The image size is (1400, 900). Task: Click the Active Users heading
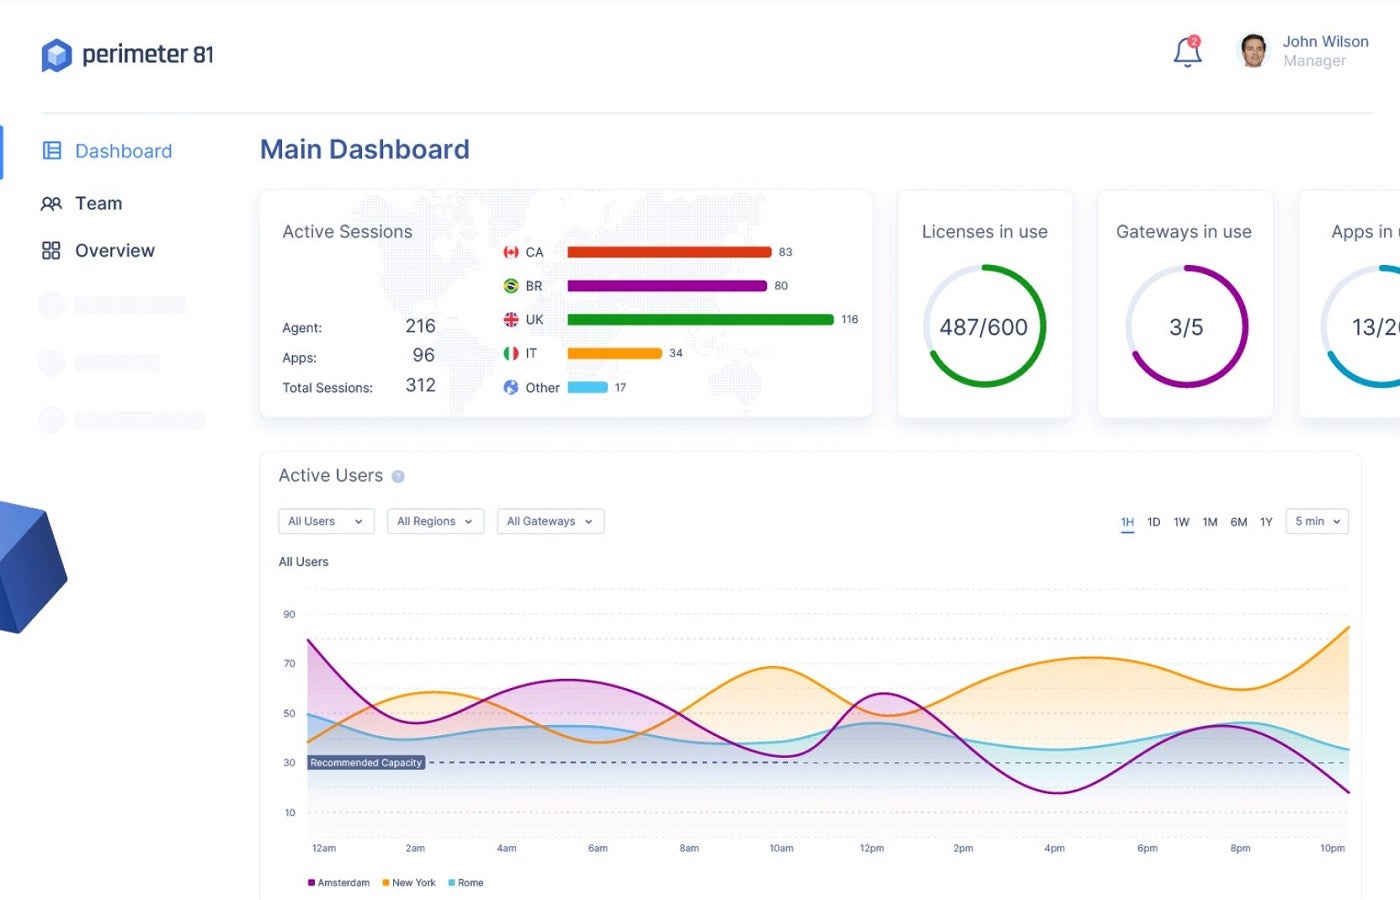tap(331, 476)
